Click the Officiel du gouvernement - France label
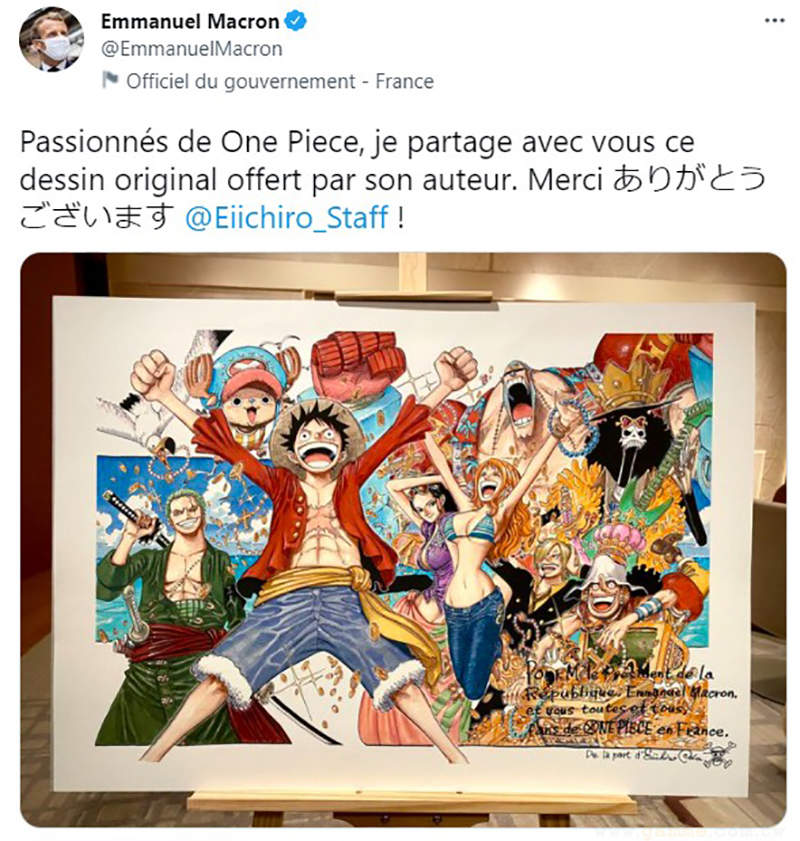 click(280, 82)
